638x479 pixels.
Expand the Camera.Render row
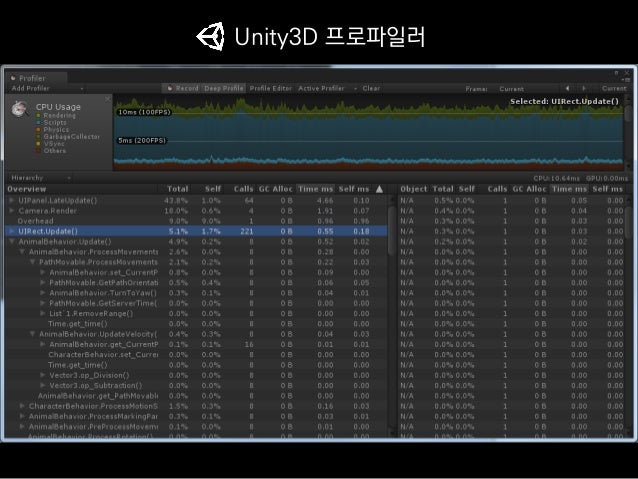(12, 211)
